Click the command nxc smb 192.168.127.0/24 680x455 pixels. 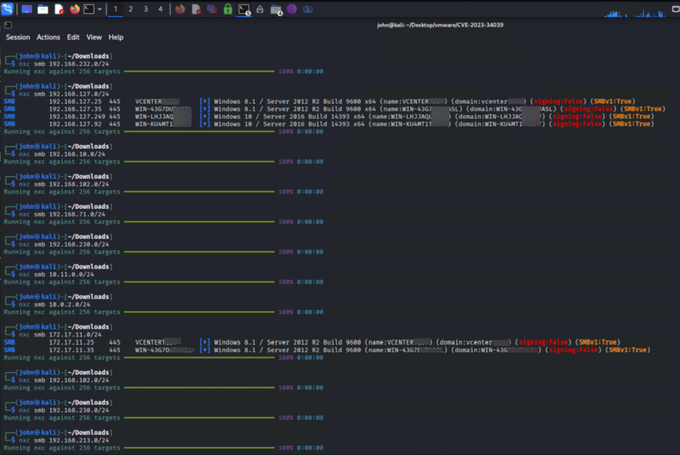point(64,94)
